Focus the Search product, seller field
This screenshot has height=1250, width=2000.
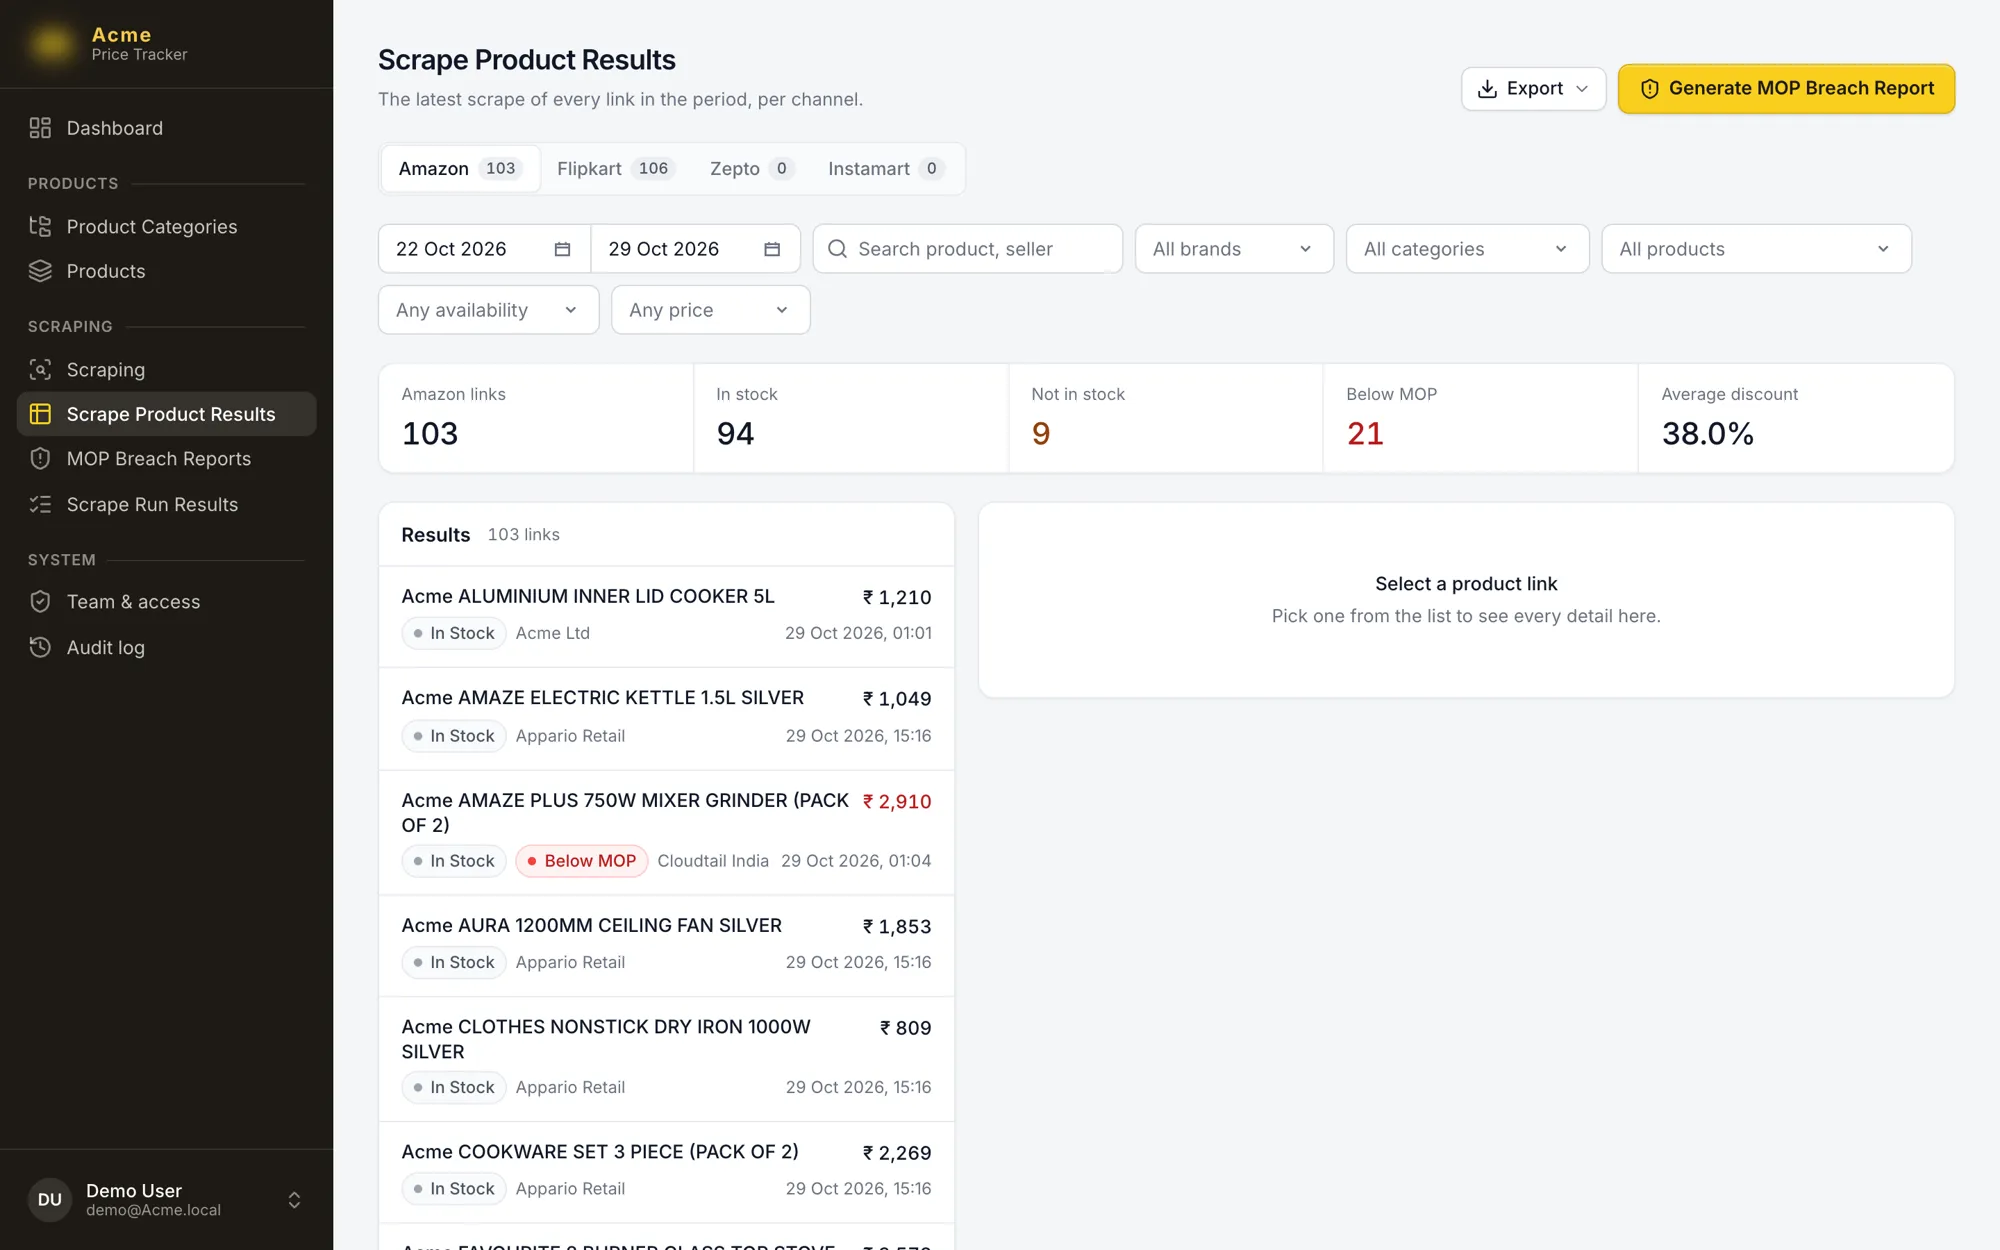967,249
